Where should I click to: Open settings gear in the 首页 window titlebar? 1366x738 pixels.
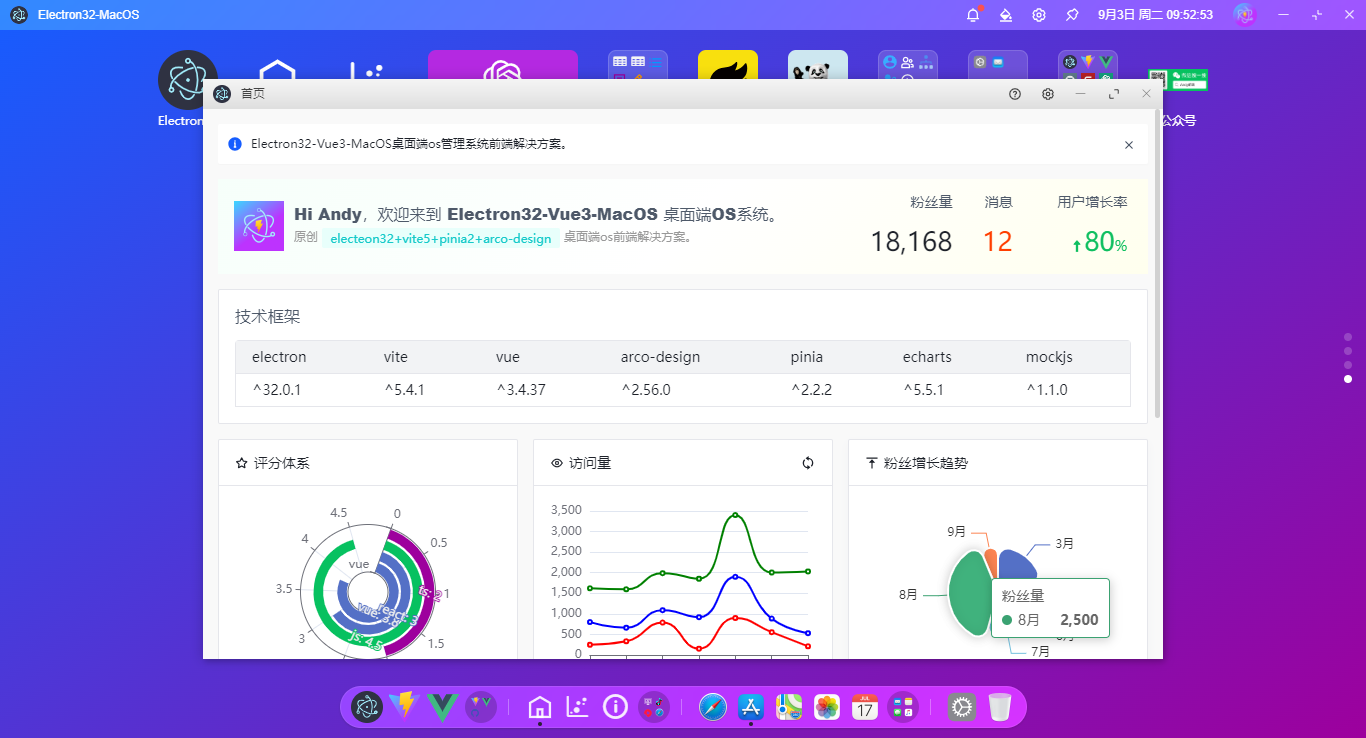(x=1047, y=93)
